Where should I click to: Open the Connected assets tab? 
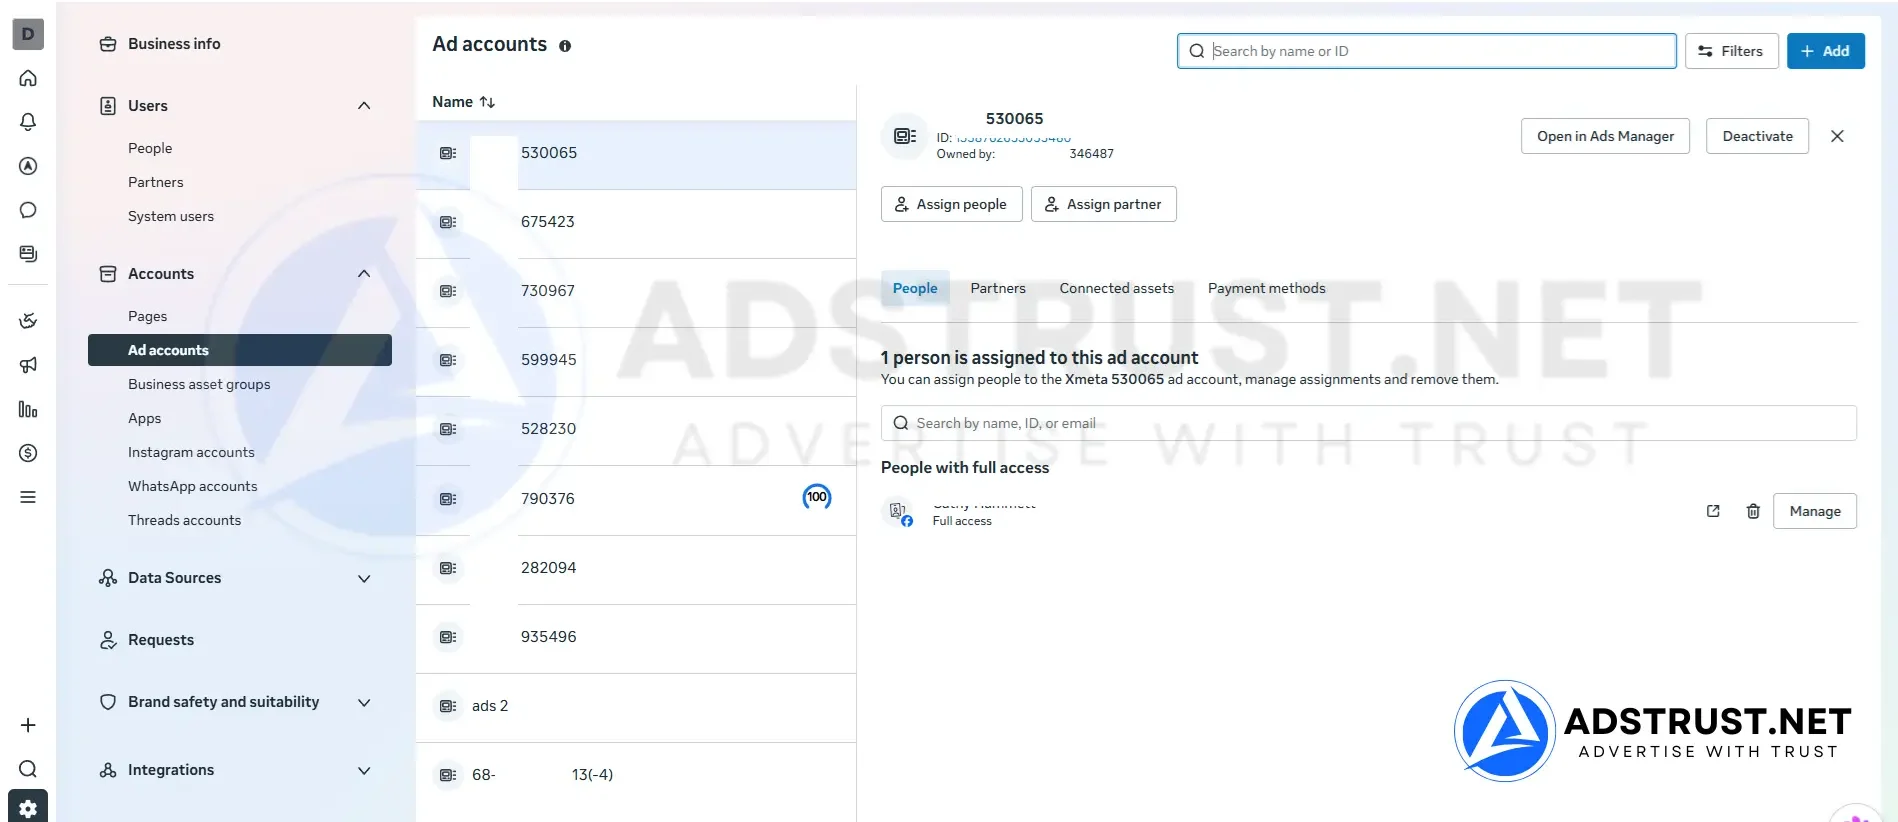tap(1117, 288)
